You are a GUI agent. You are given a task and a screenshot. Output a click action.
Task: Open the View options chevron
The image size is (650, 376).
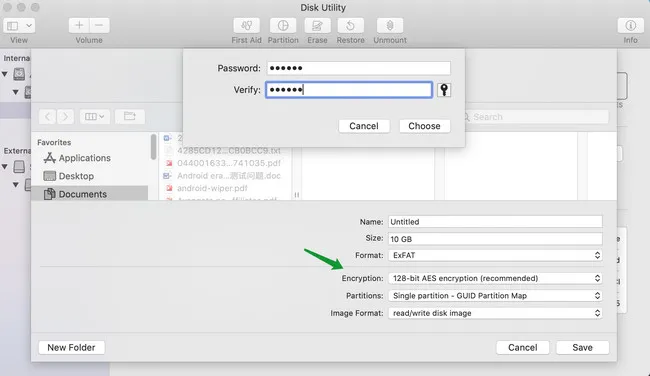(x=29, y=26)
